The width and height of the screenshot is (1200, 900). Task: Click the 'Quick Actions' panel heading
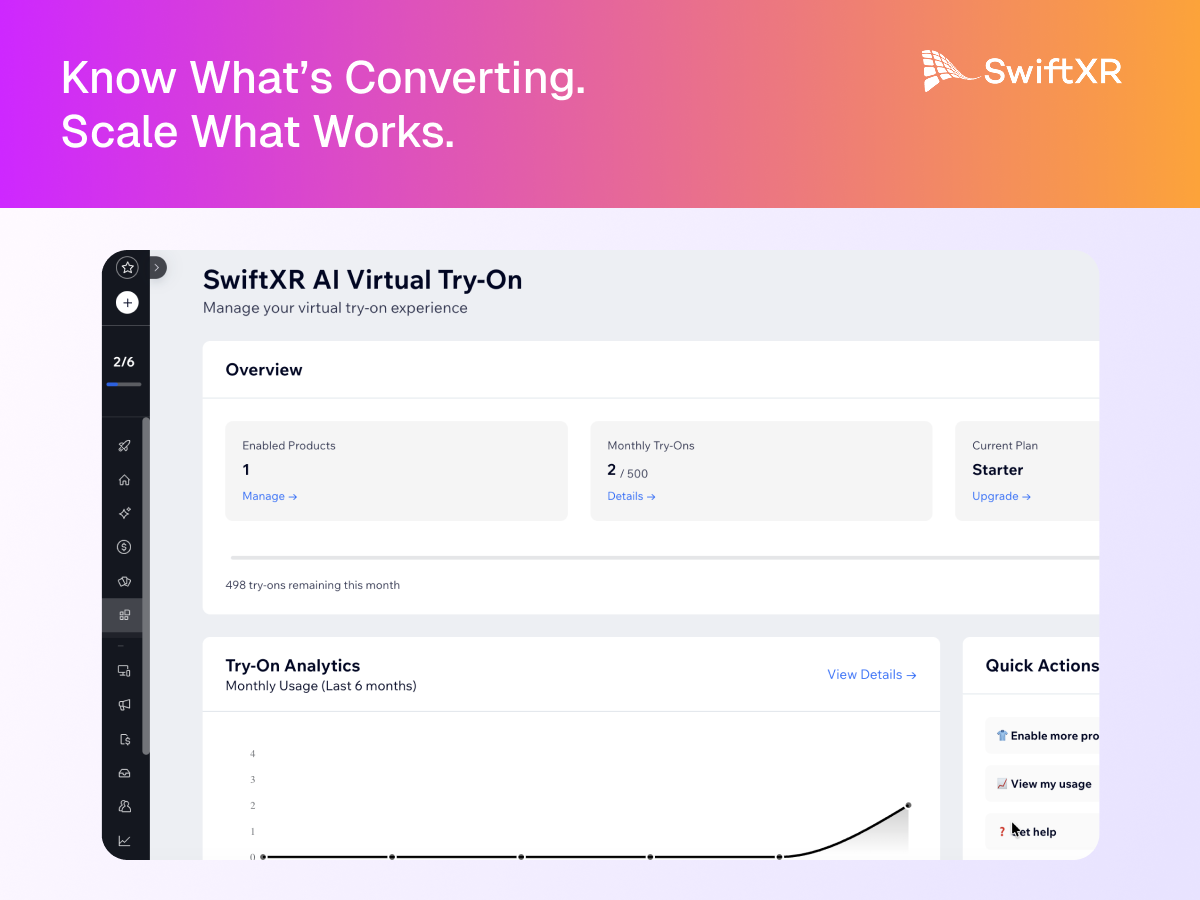coord(1042,666)
